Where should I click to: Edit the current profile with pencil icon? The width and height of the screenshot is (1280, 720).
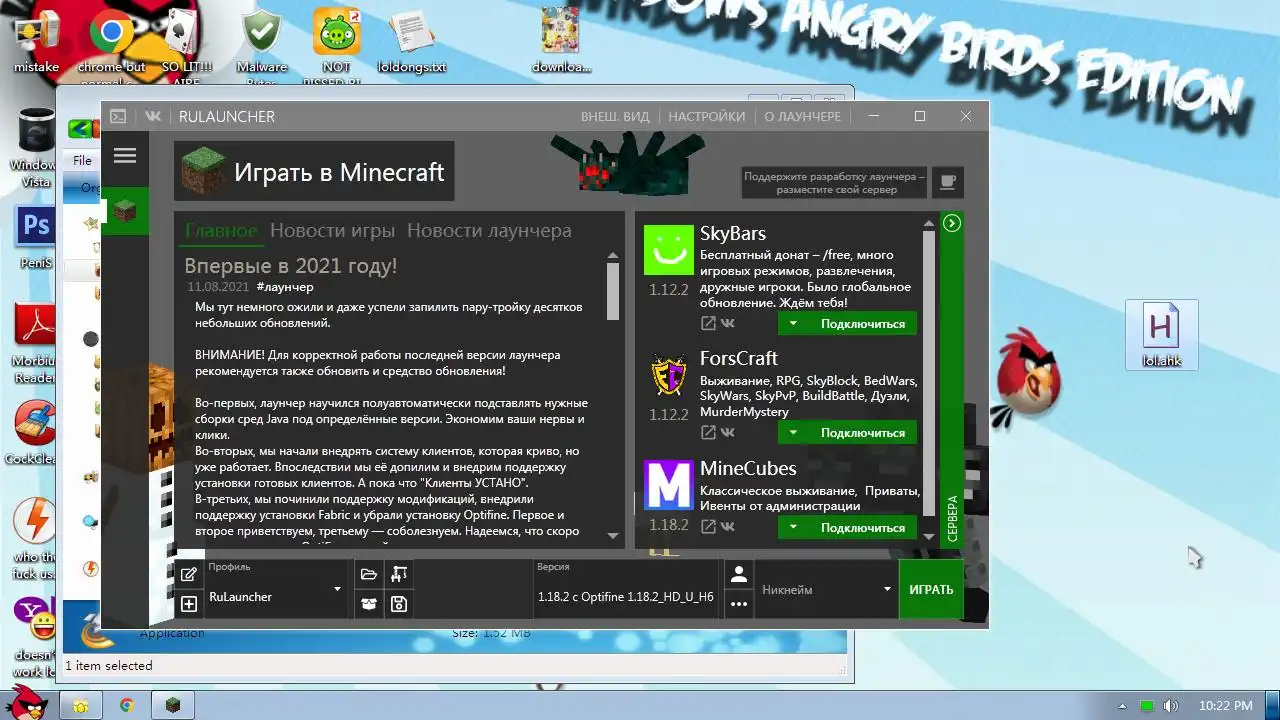coord(189,574)
